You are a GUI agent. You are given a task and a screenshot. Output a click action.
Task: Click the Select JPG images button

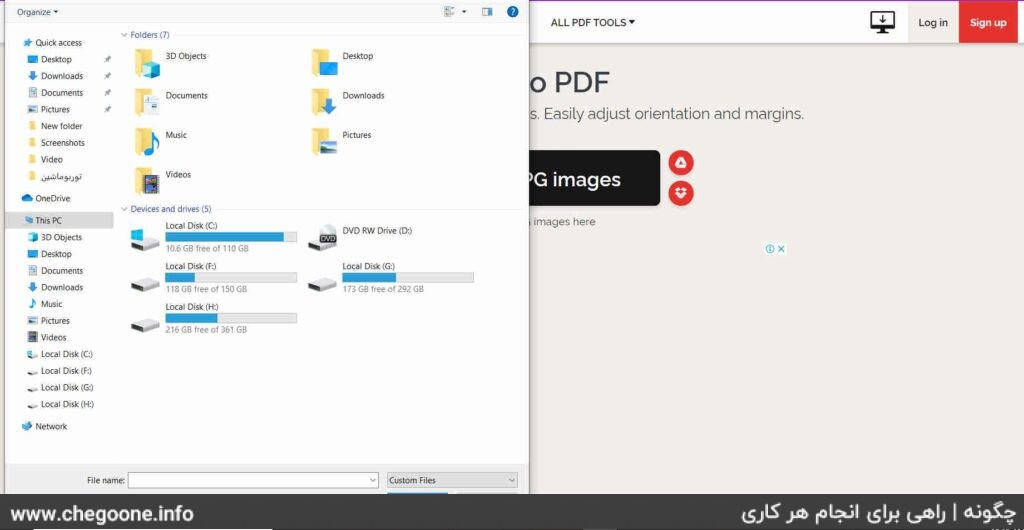click(594, 178)
